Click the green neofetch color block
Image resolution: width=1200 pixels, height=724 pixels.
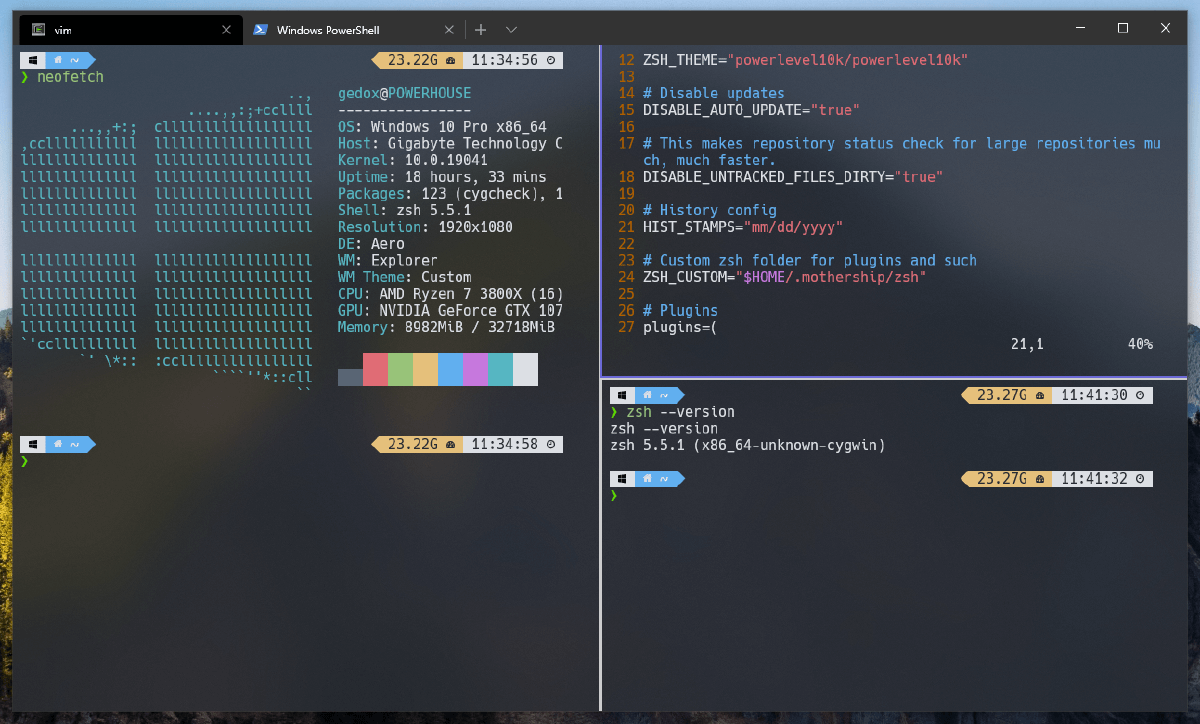400,369
